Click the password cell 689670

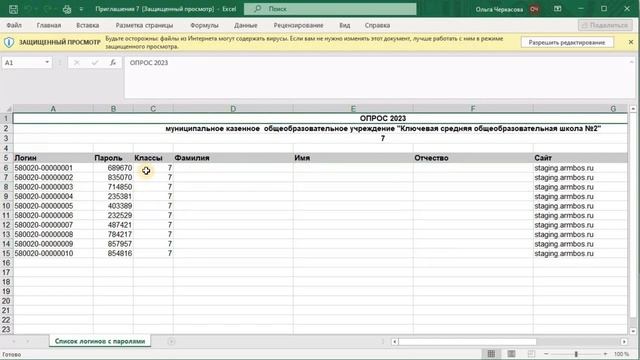[x=113, y=168]
